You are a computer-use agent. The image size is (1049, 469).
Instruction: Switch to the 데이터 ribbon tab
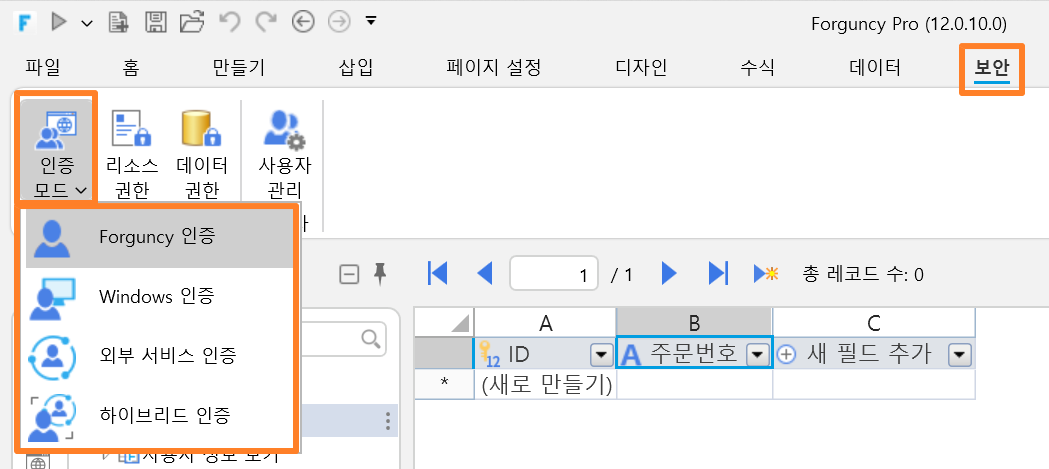(874, 67)
